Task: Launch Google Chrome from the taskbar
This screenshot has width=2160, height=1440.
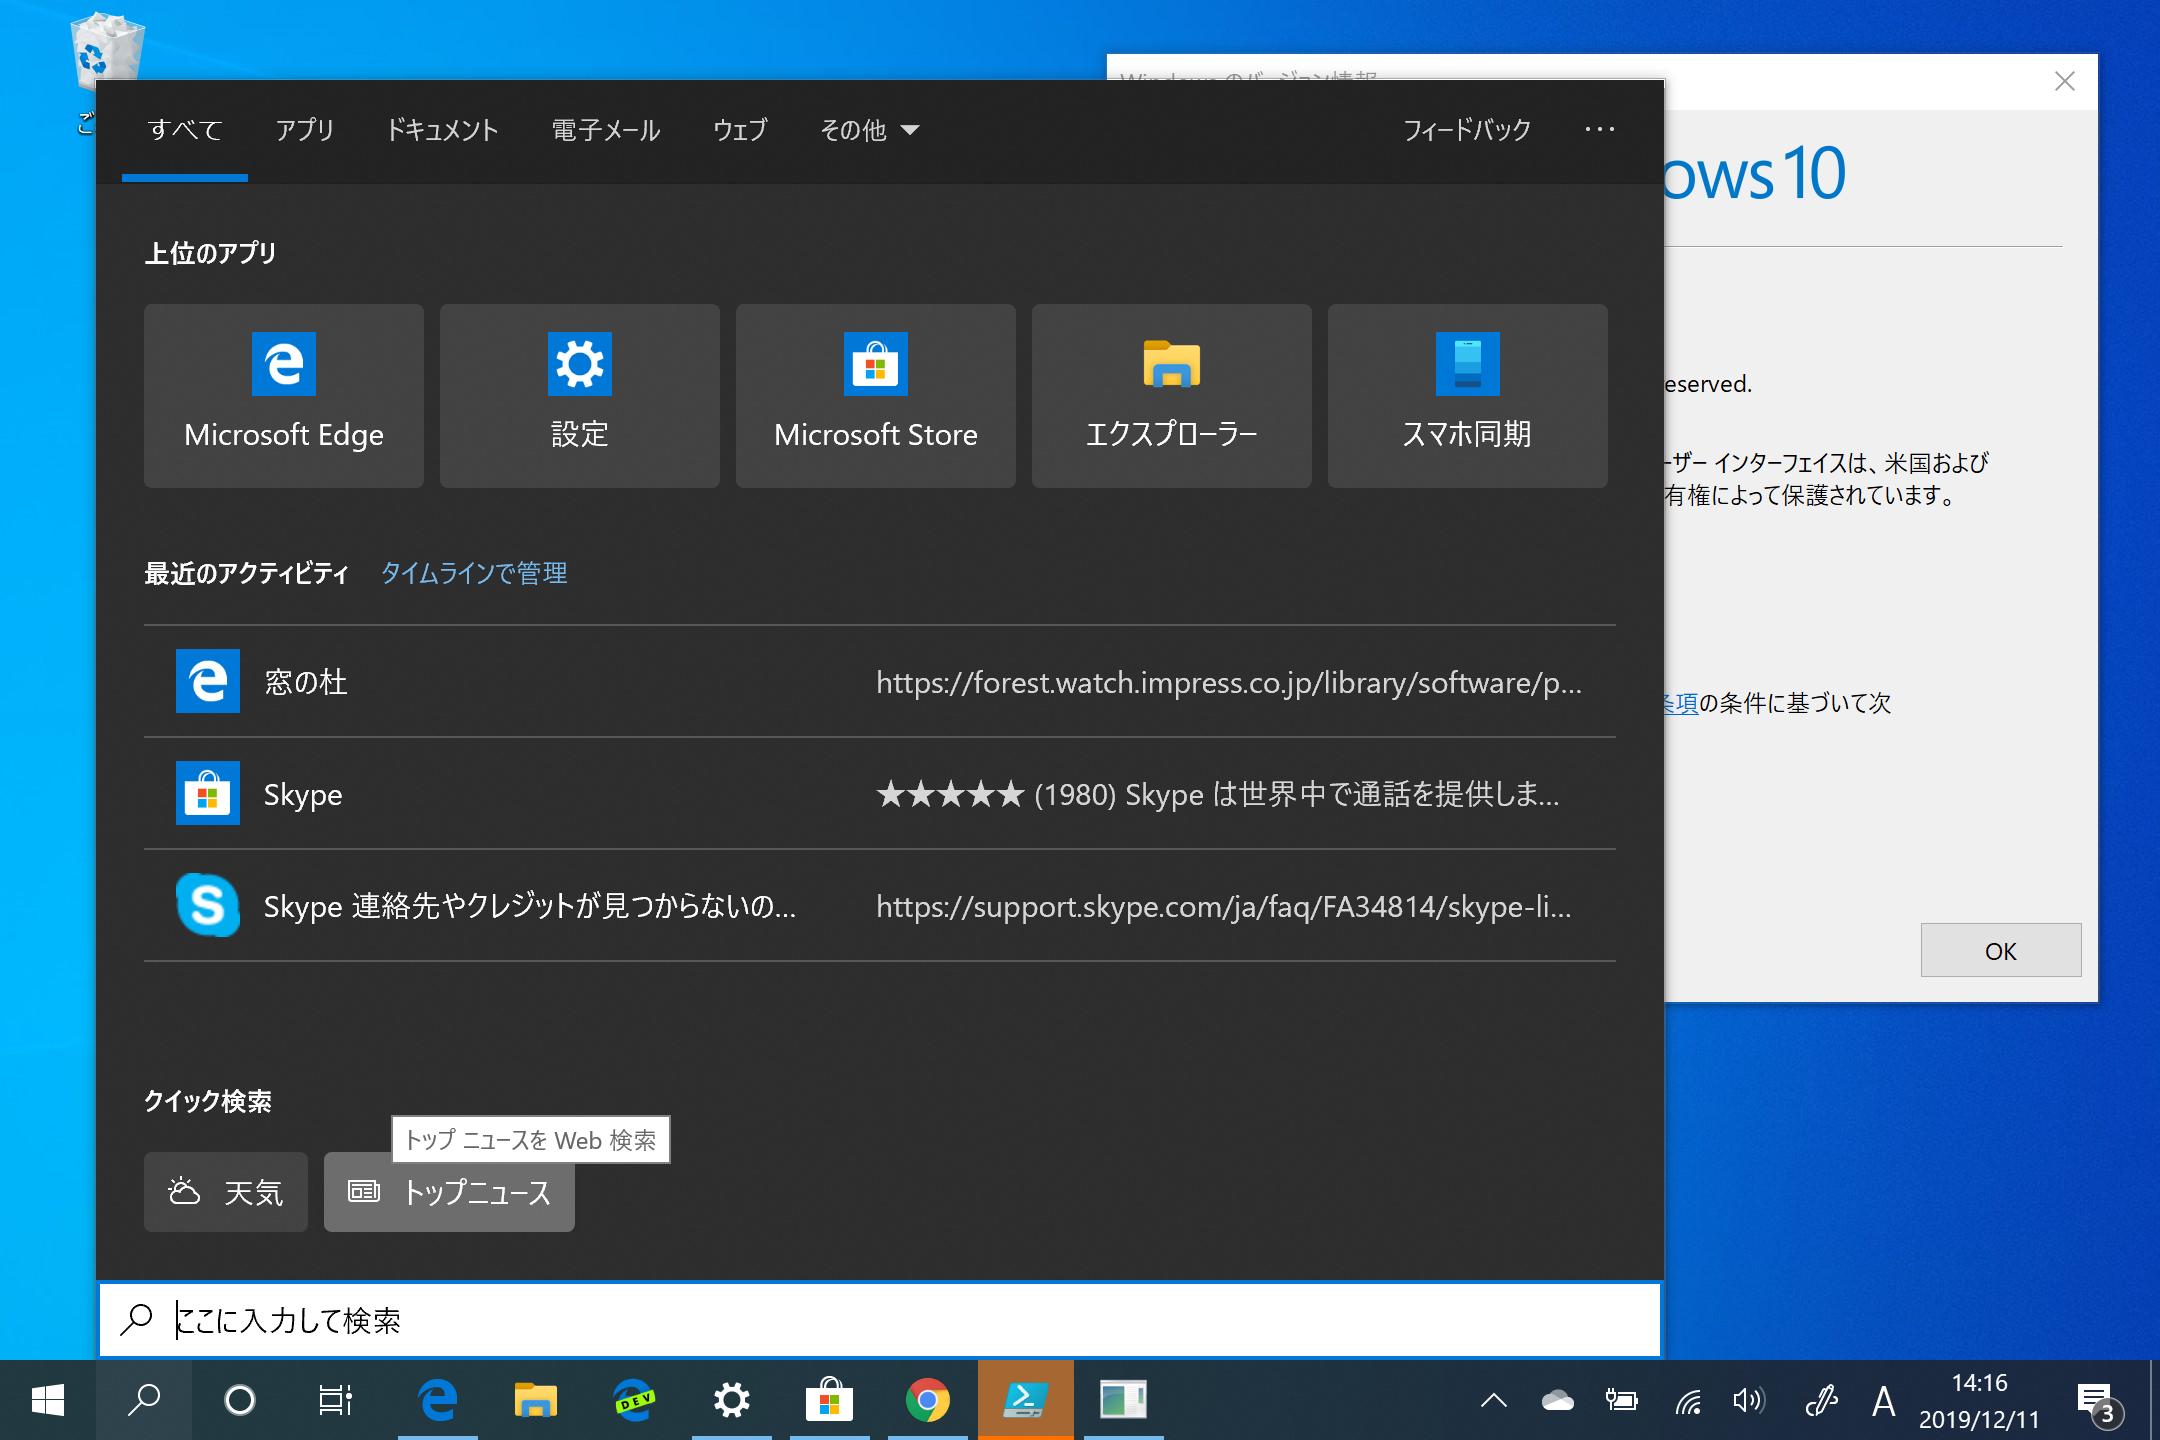Action: pyautogui.click(x=927, y=1400)
